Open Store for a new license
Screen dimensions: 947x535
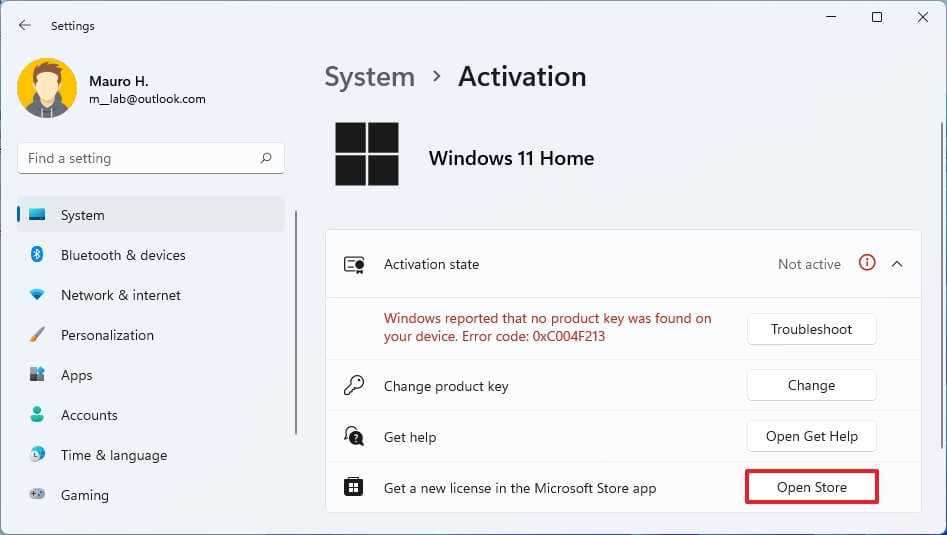click(811, 487)
